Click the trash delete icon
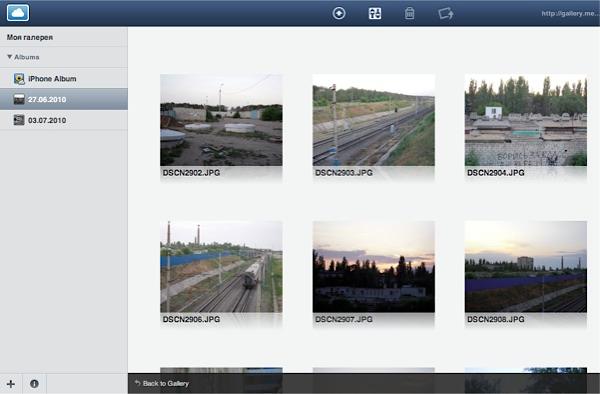 [x=409, y=13]
